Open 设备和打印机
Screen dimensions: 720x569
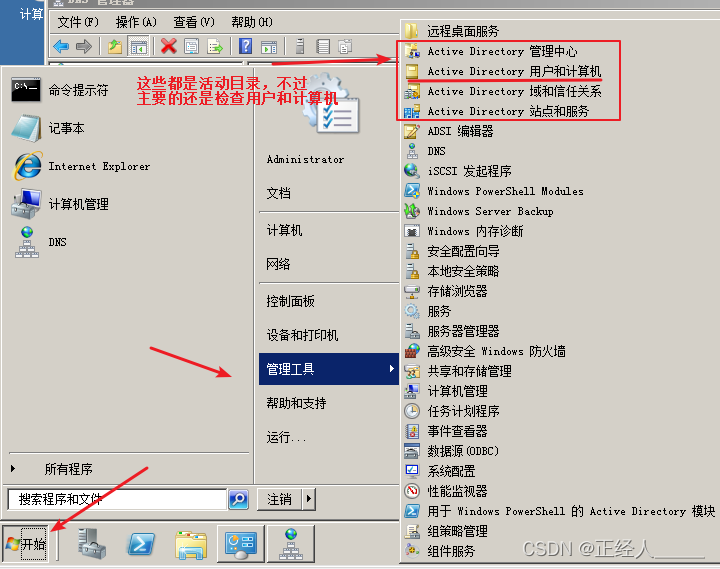coord(302,335)
